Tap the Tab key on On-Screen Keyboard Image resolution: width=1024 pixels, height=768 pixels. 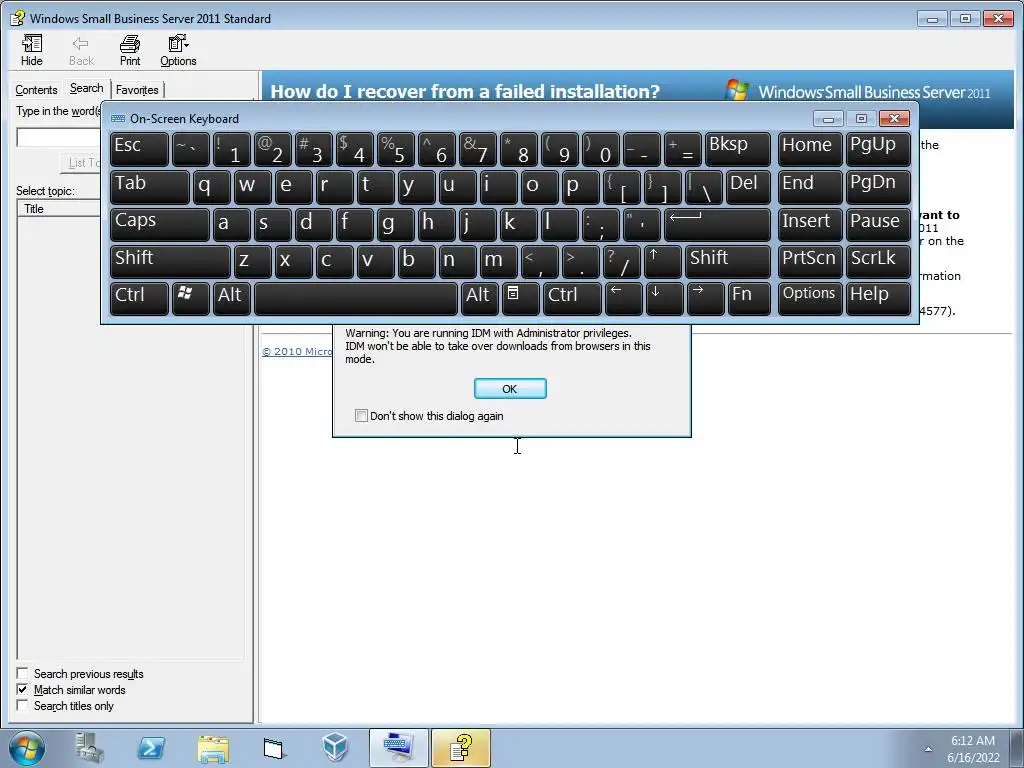pos(150,187)
